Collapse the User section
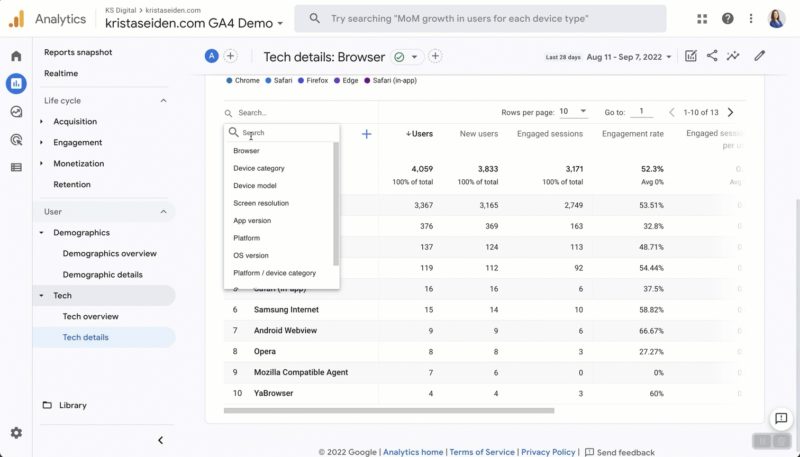The image size is (800, 457). 163,212
